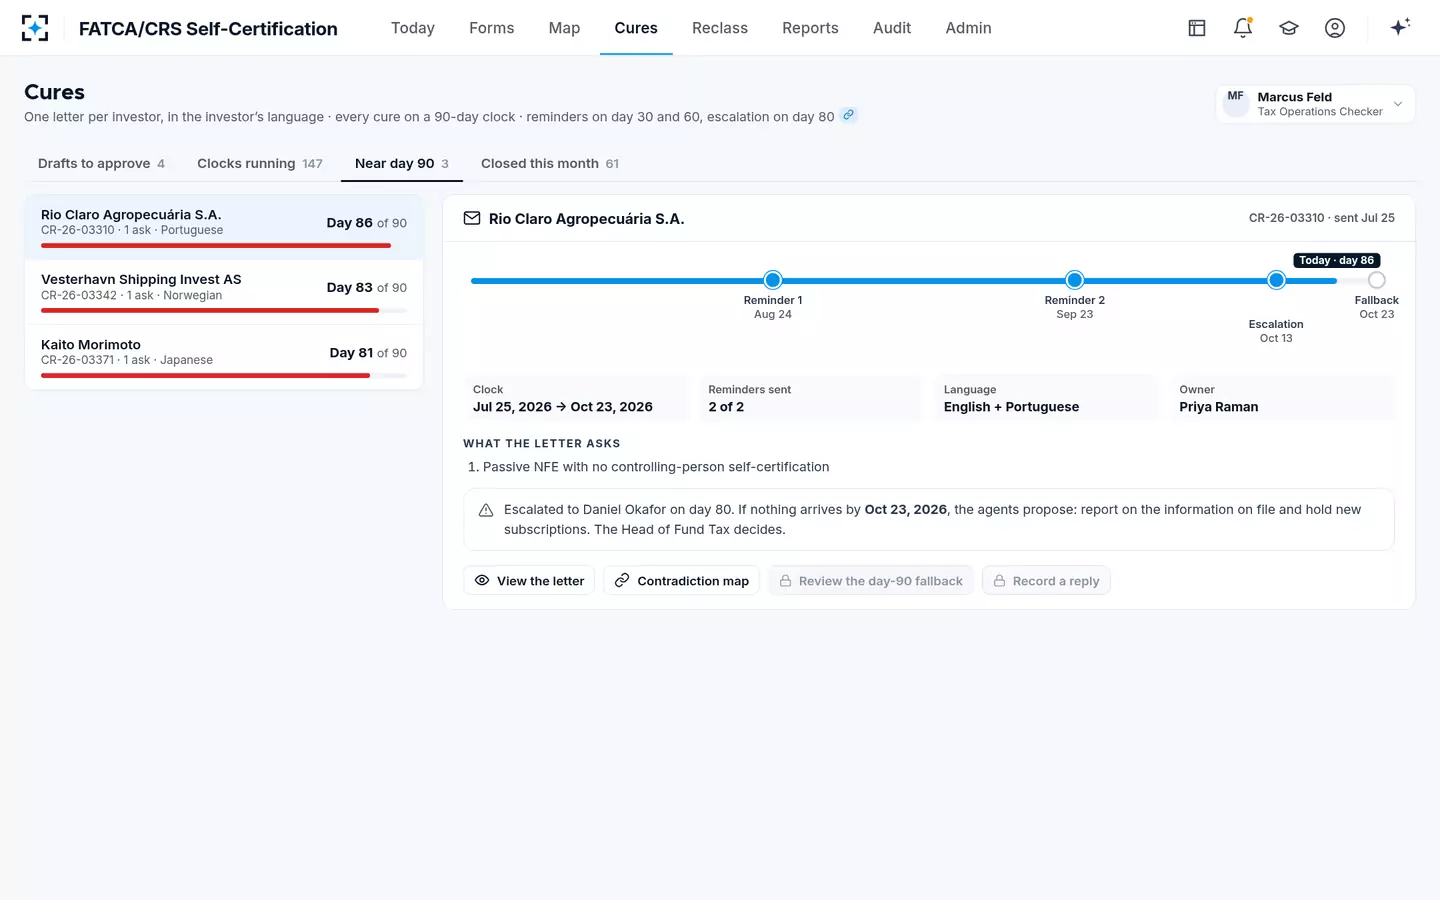This screenshot has width=1440, height=900.
Task: Click Review the day-90 fallback button
Action: point(871,581)
